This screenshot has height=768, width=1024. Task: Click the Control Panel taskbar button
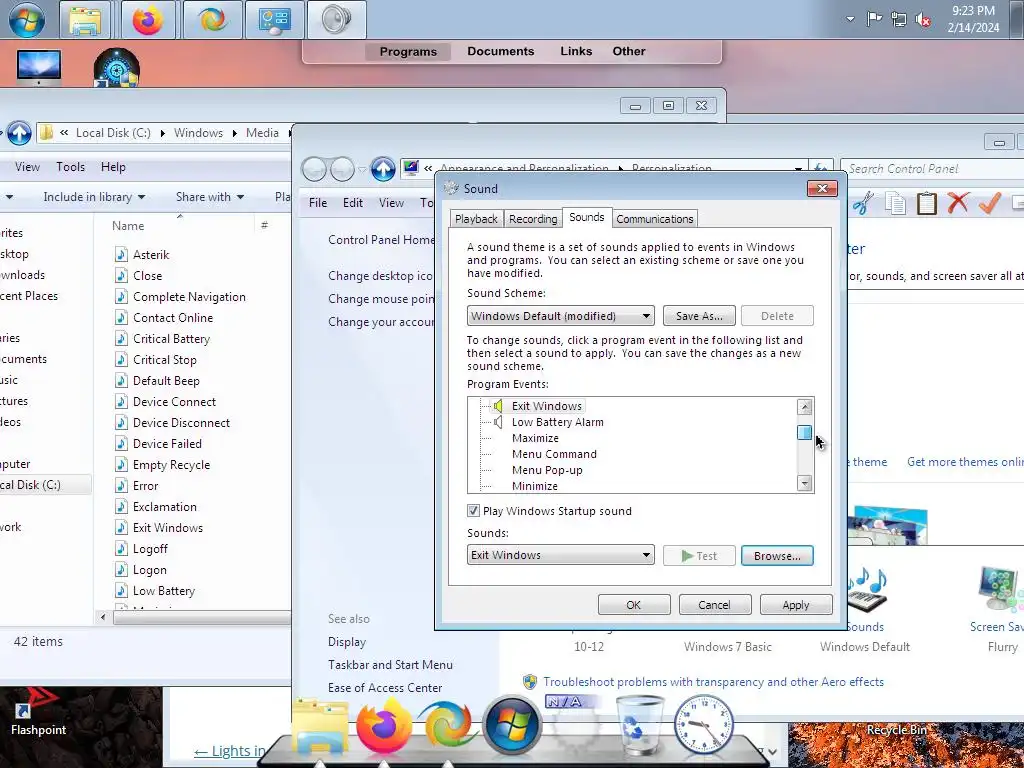pyautogui.click(x=274, y=20)
